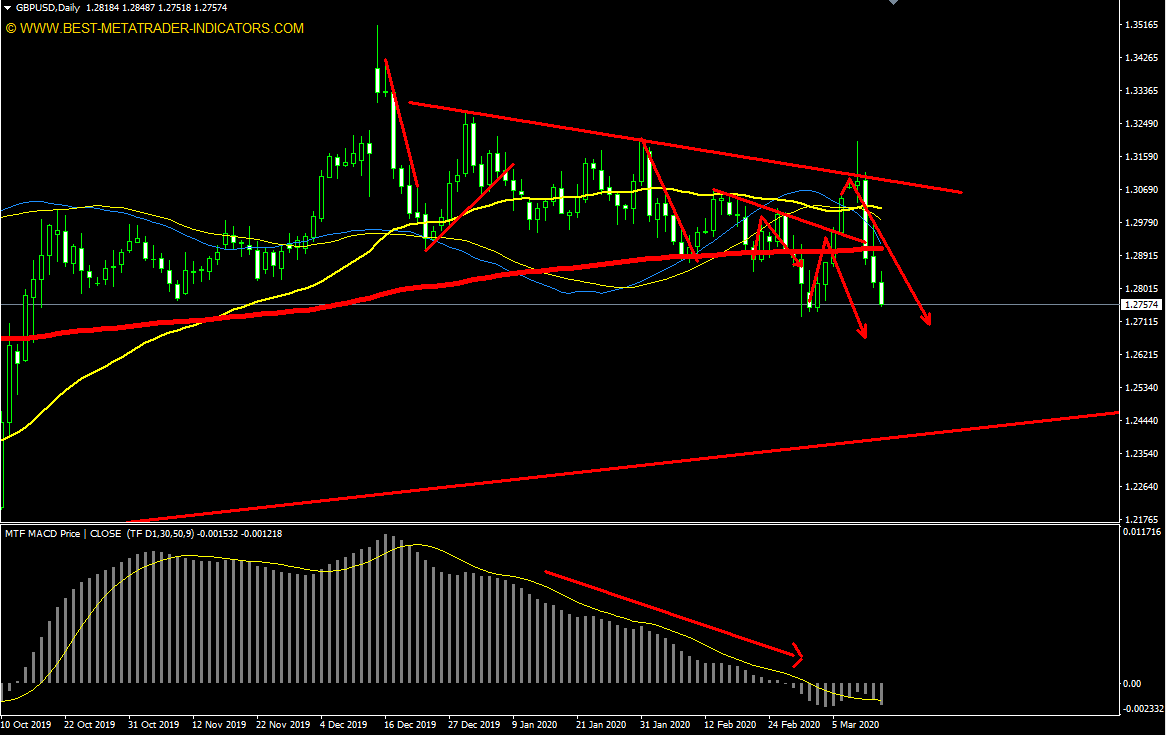This screenshot has height=735, width=1166.
Task: Click the current price label 1.27574
Action: (x=1141, y=304)
